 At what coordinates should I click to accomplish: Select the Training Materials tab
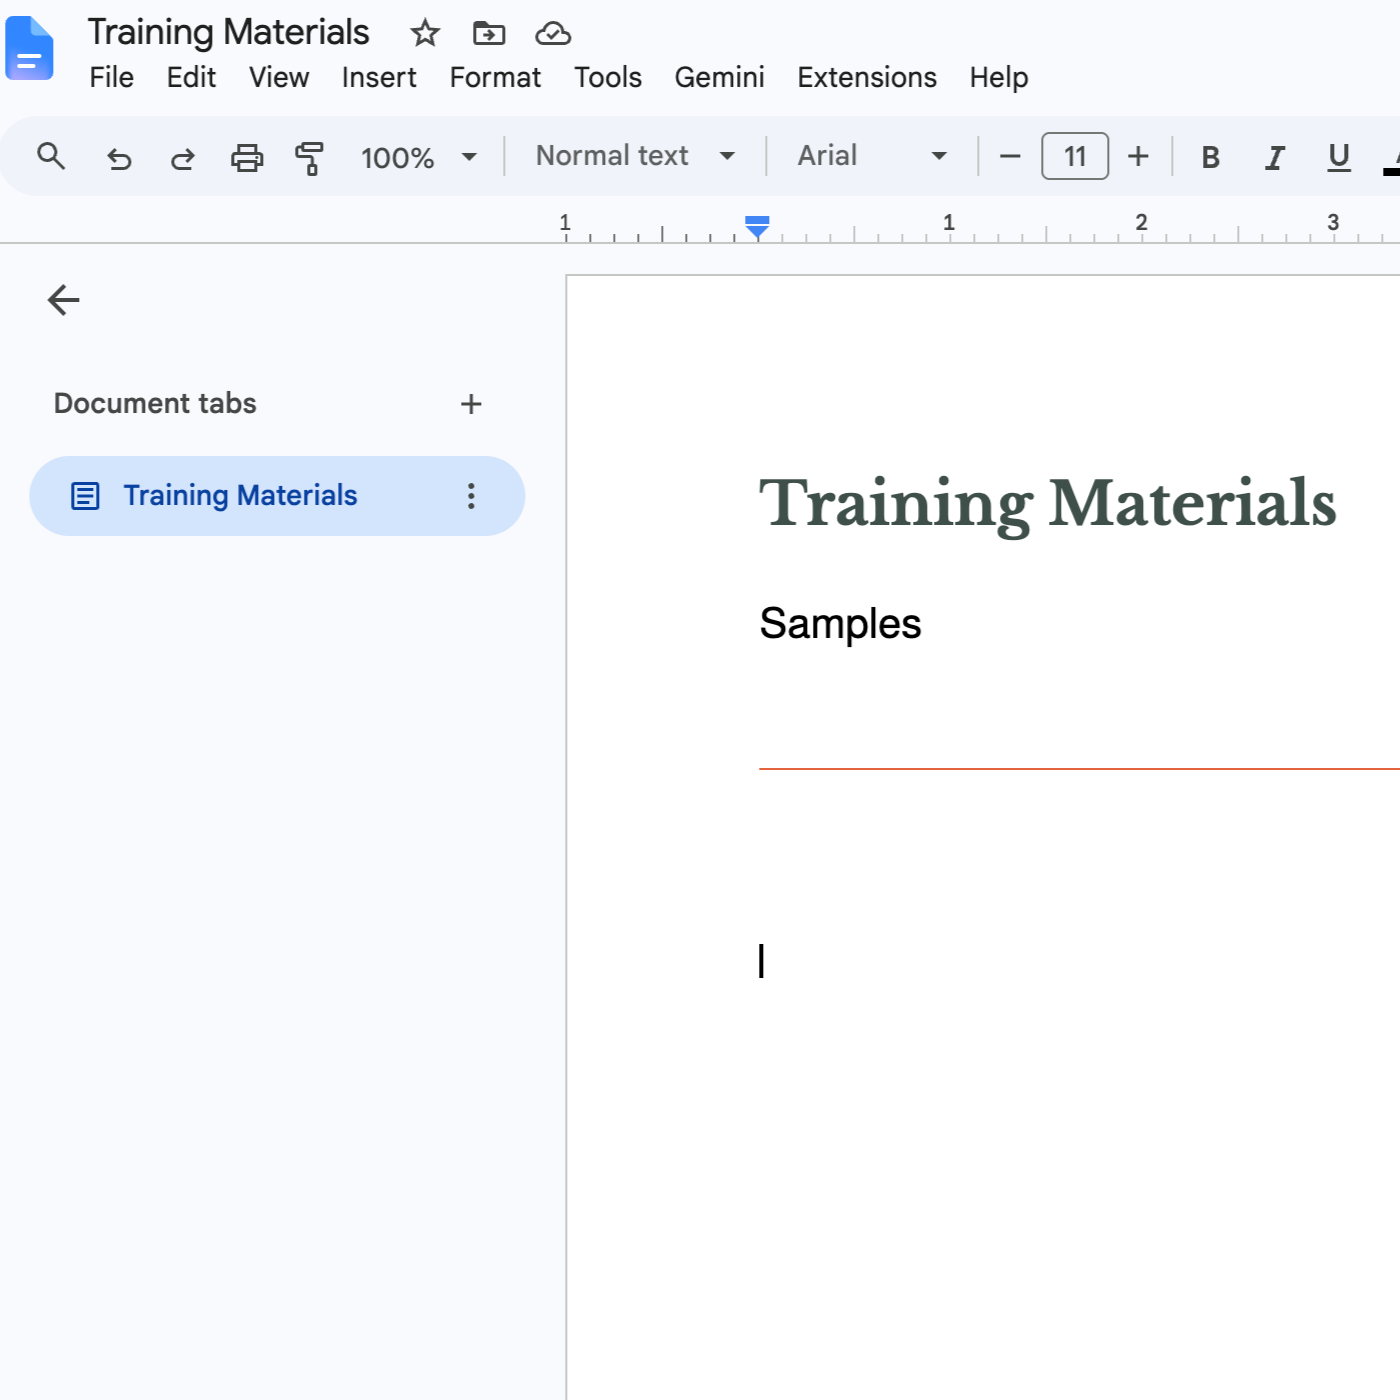click(x=277, y=496)
